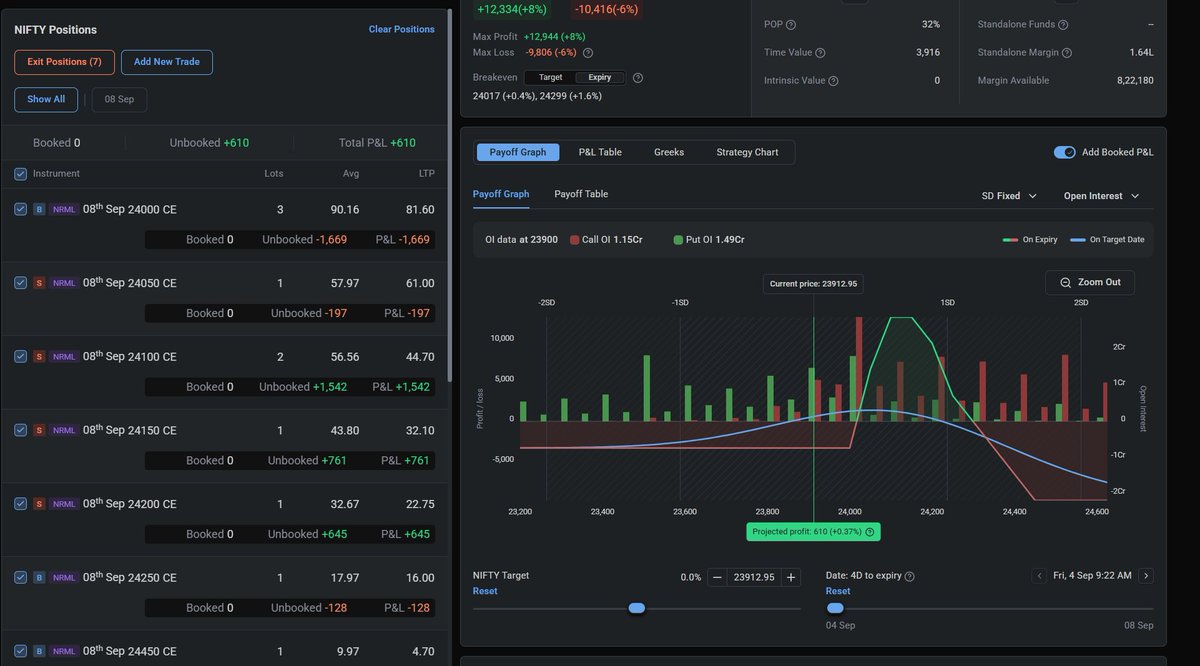Open Open Interest dropdown
Viewport: 1200px width, 666px height.
1101,196
